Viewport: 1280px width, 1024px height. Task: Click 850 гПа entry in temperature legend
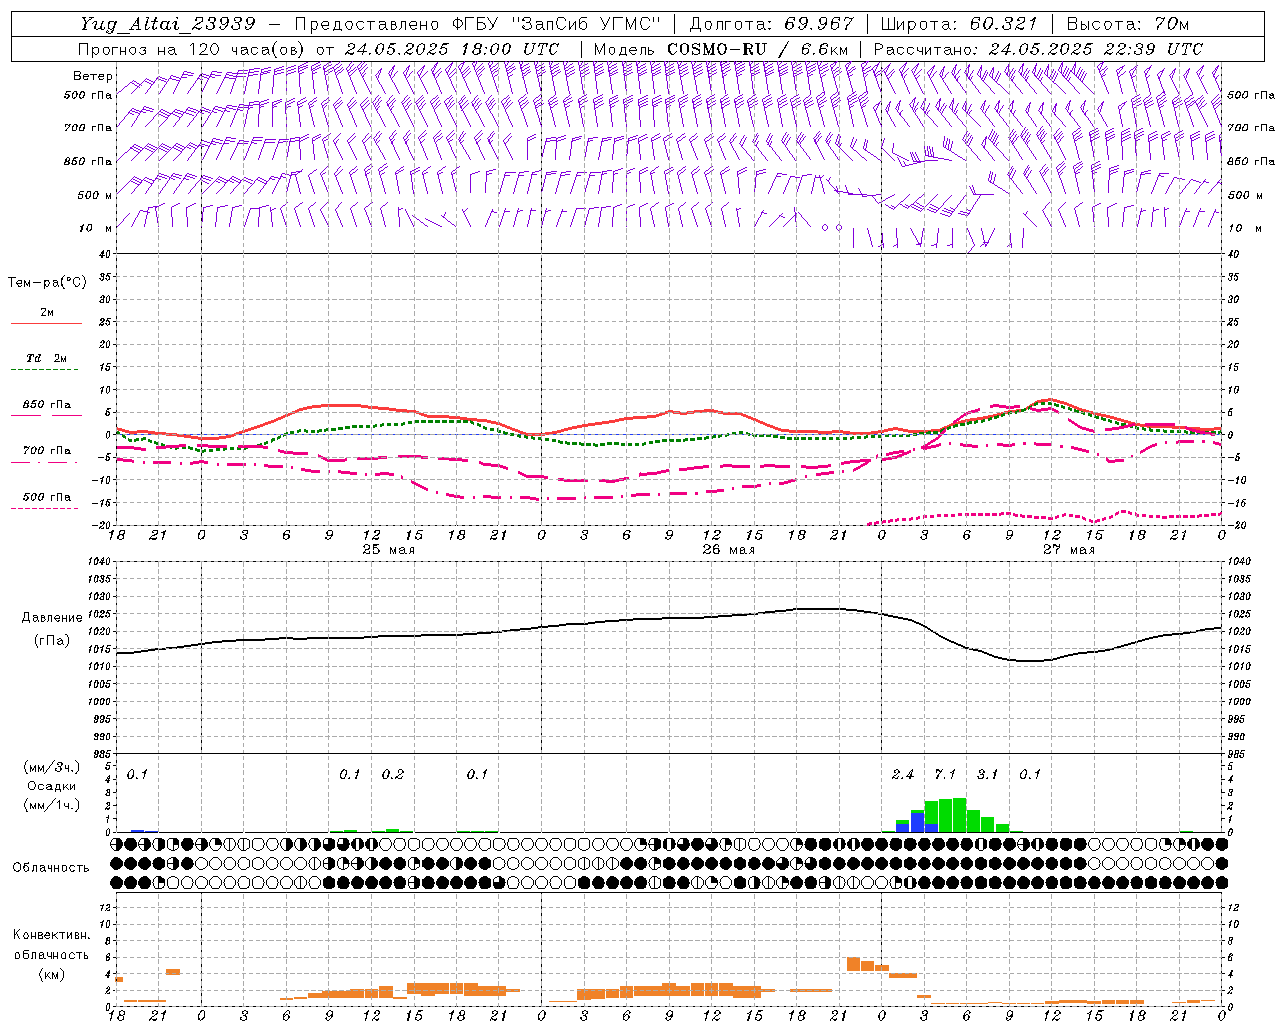point(47,405)
